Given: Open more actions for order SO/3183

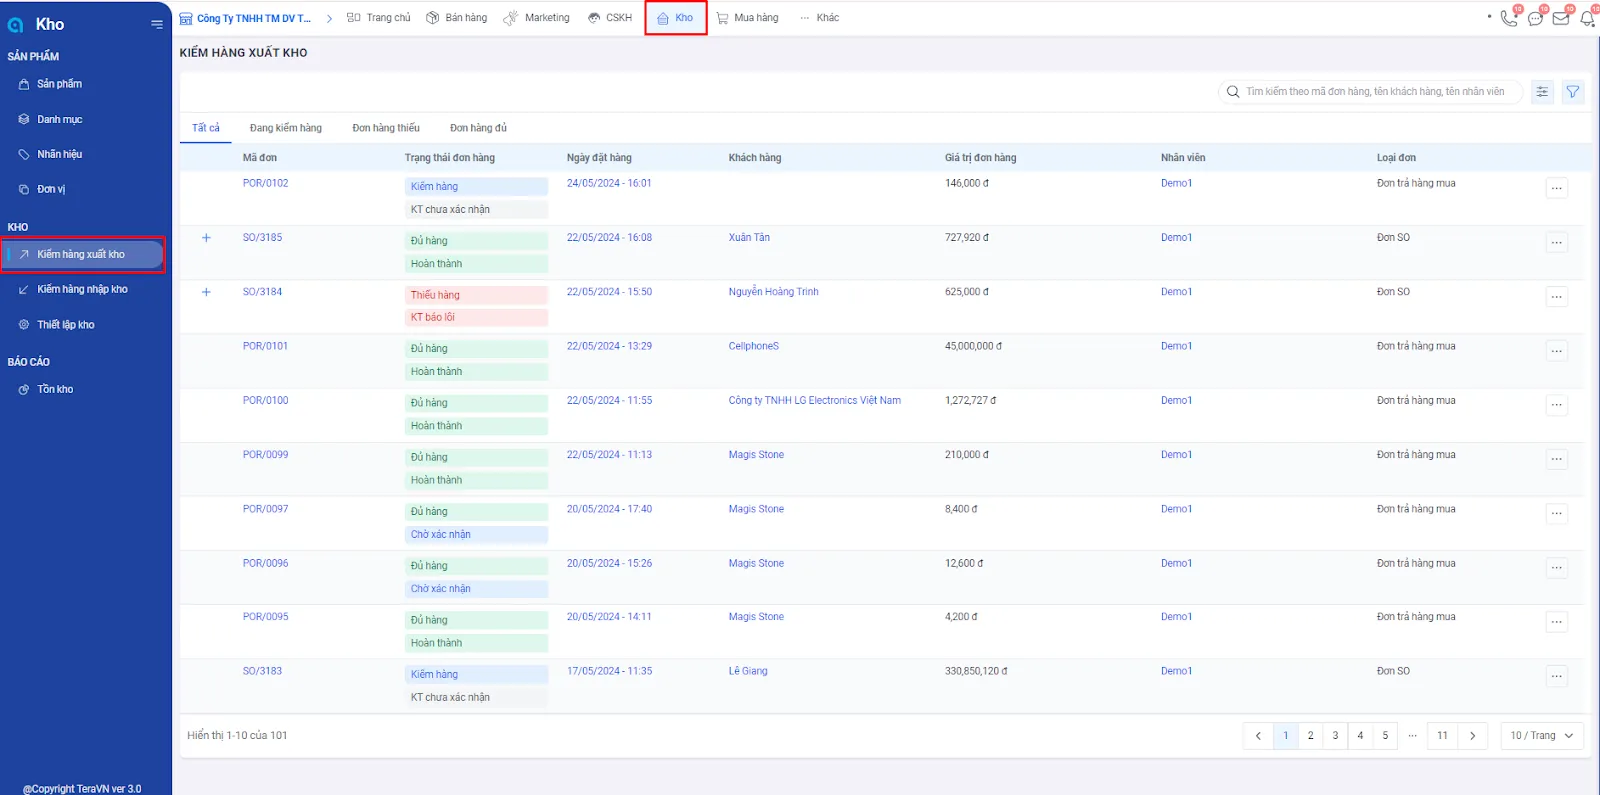Looking at the screenshot, I should pyautogui.click(x=1557, y=676).
